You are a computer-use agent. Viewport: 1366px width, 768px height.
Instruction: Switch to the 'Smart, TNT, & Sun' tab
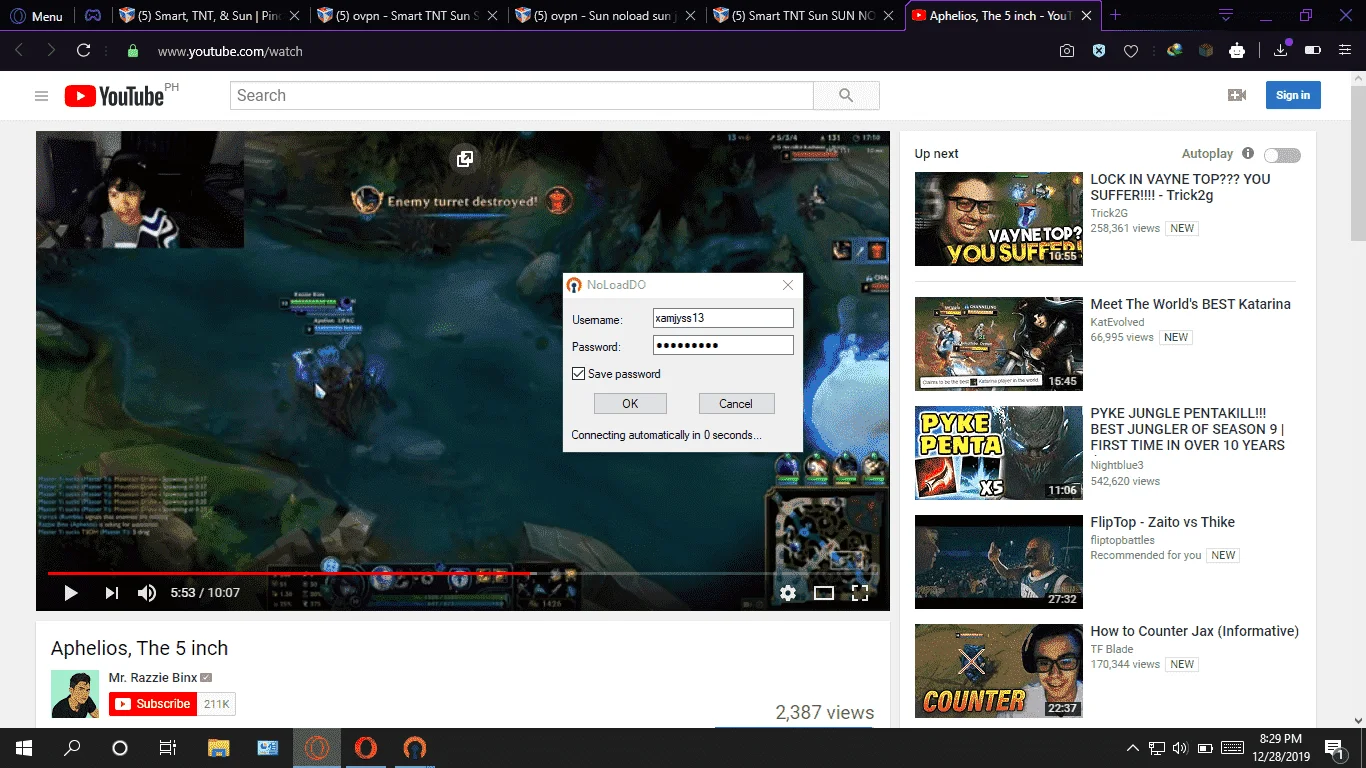pos(208,16)
